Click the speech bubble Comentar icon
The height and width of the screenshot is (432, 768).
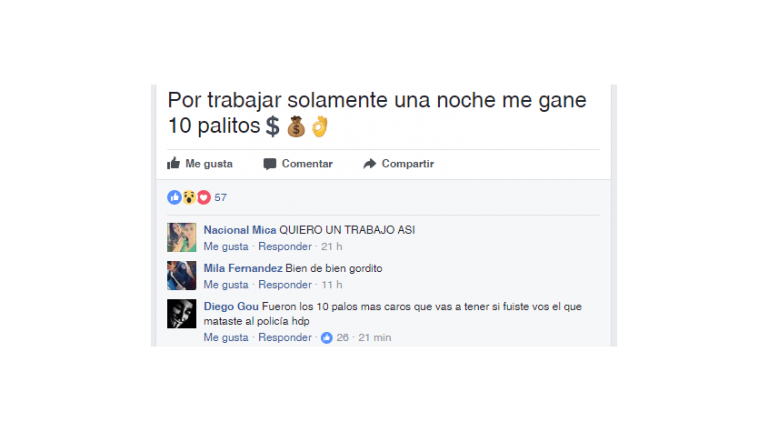269,164
